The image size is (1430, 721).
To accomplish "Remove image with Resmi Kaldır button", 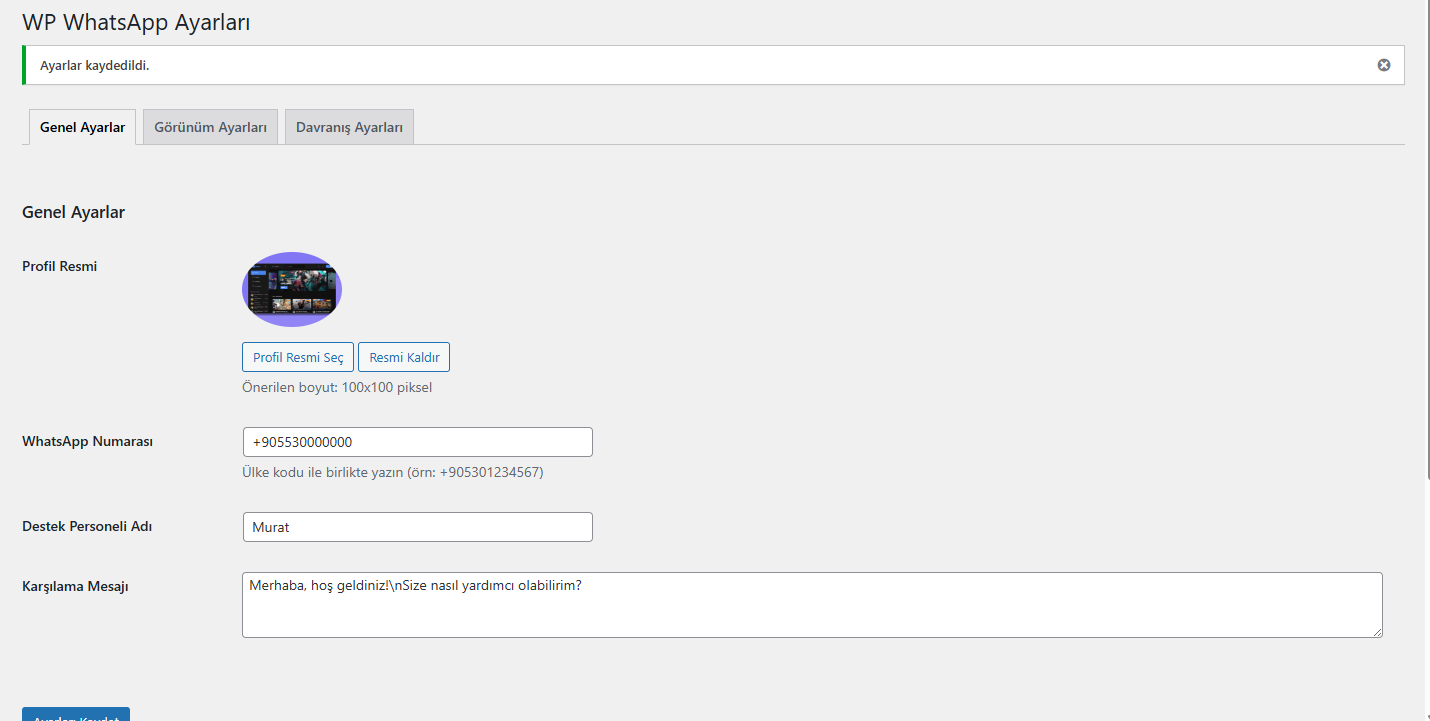I will 404,357.
